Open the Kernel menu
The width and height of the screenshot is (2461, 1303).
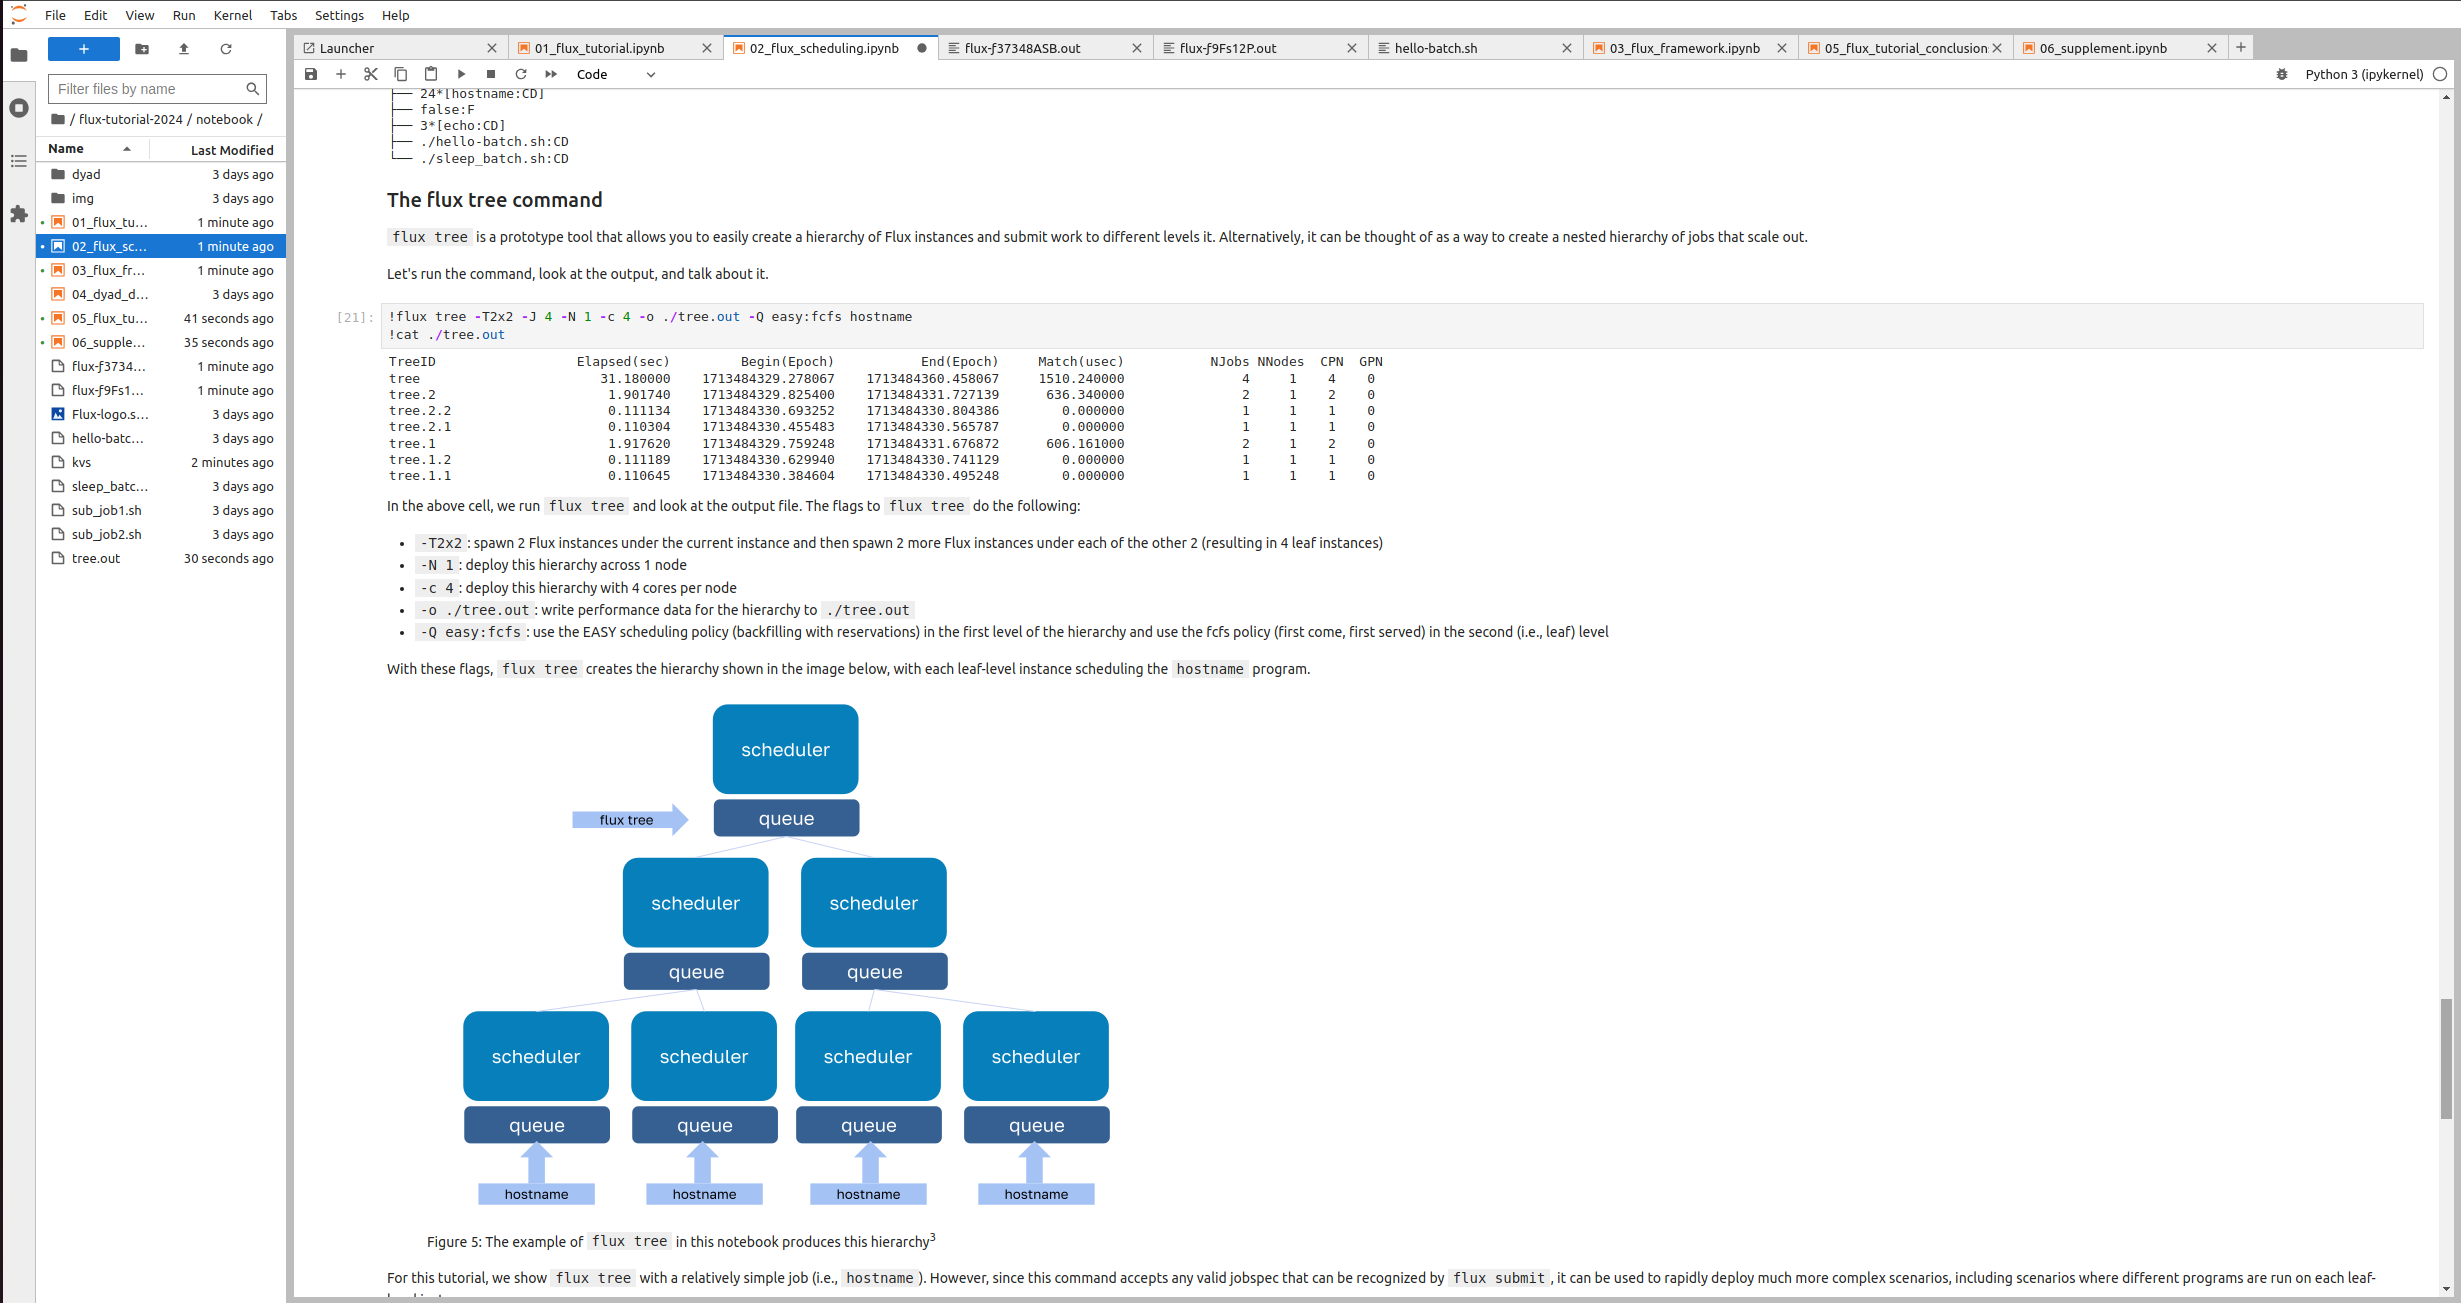click(x=232, y=15)
